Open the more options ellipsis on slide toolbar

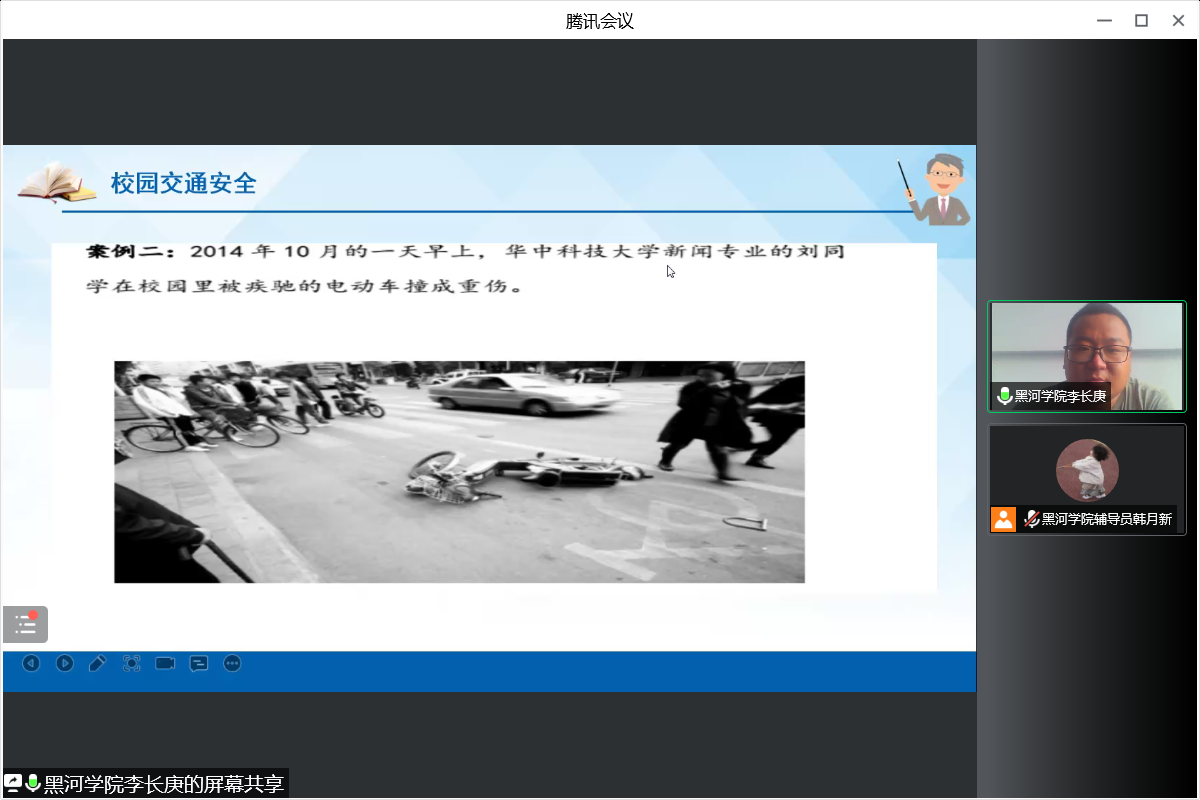232,663
